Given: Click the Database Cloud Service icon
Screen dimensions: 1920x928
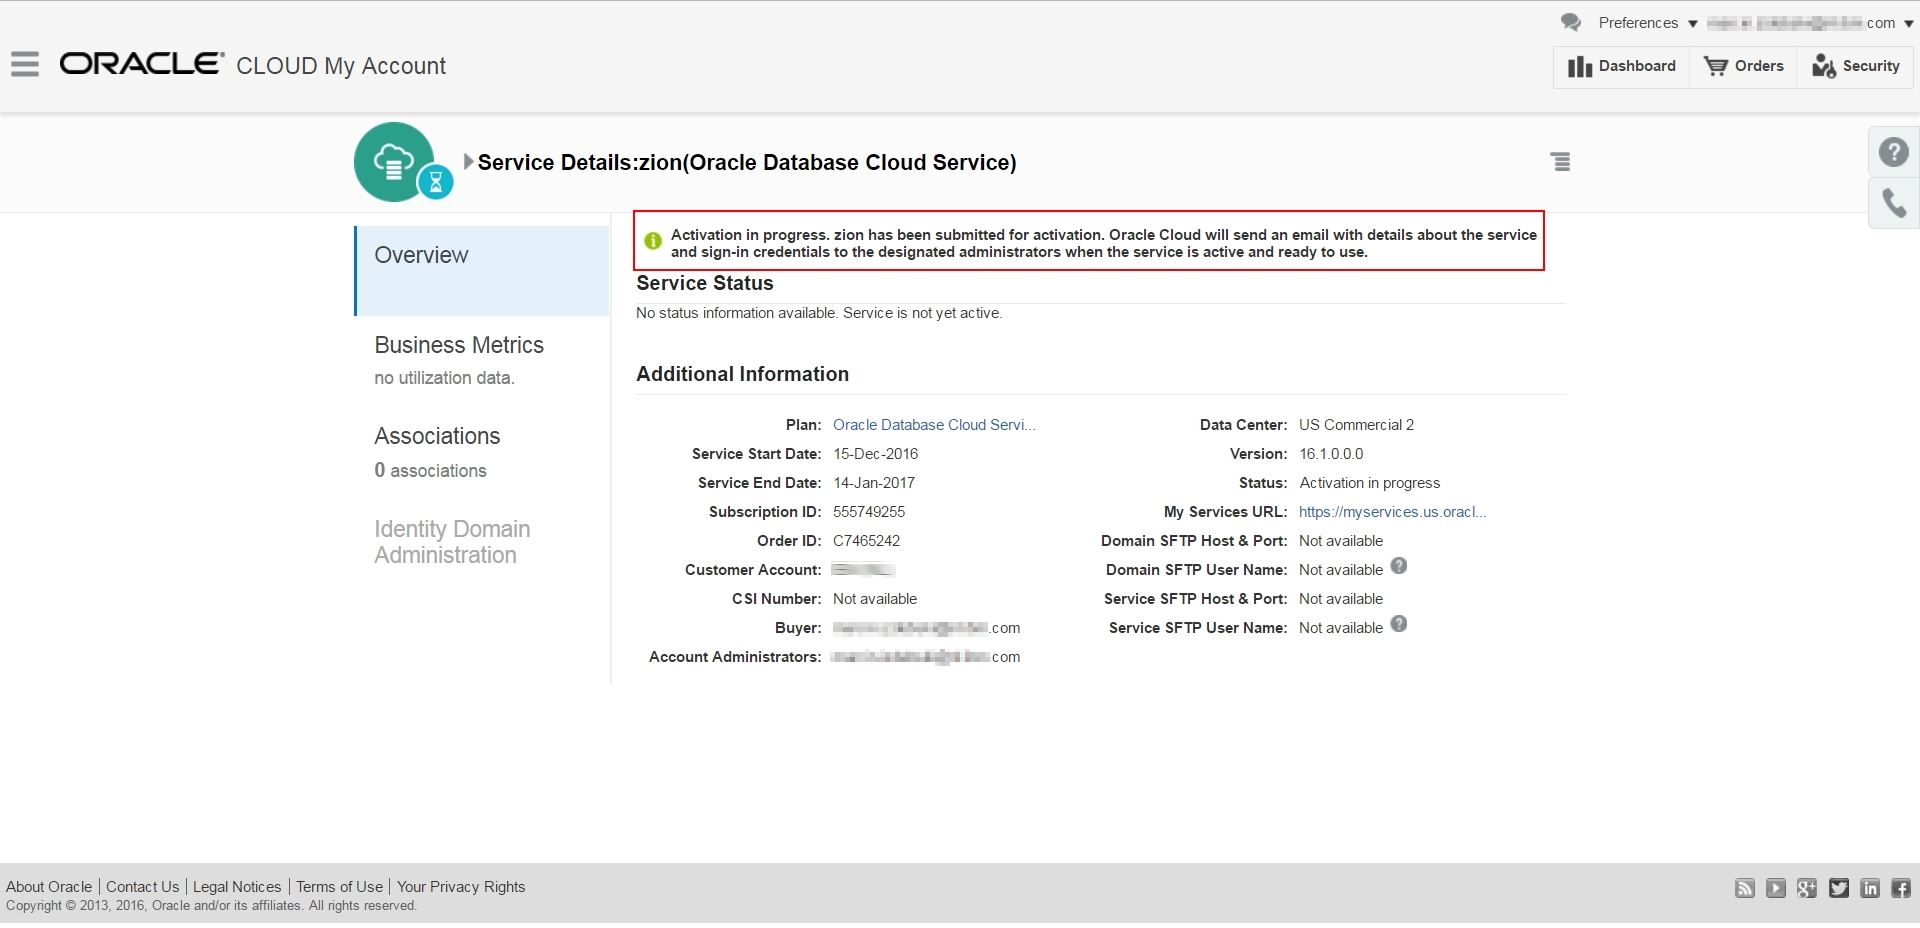Looking at the screenshot, I should tap(394, 161).
